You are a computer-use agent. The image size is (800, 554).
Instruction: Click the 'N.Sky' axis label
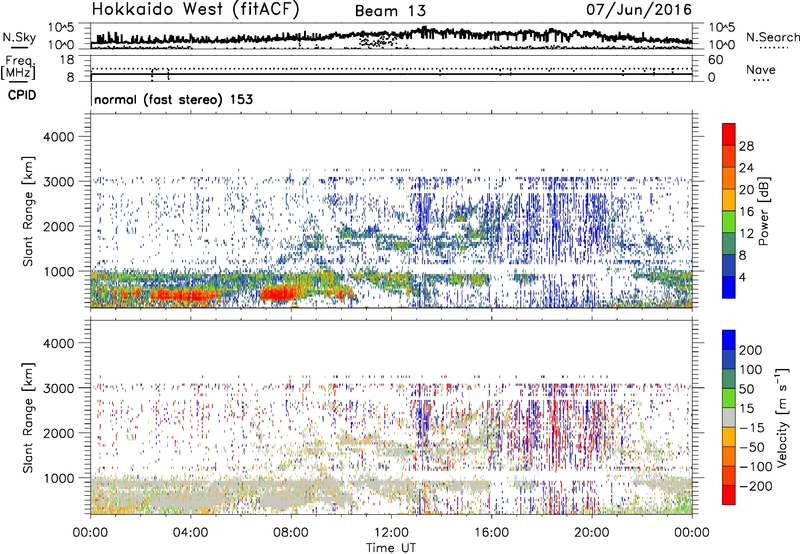(x=19, y=37)
